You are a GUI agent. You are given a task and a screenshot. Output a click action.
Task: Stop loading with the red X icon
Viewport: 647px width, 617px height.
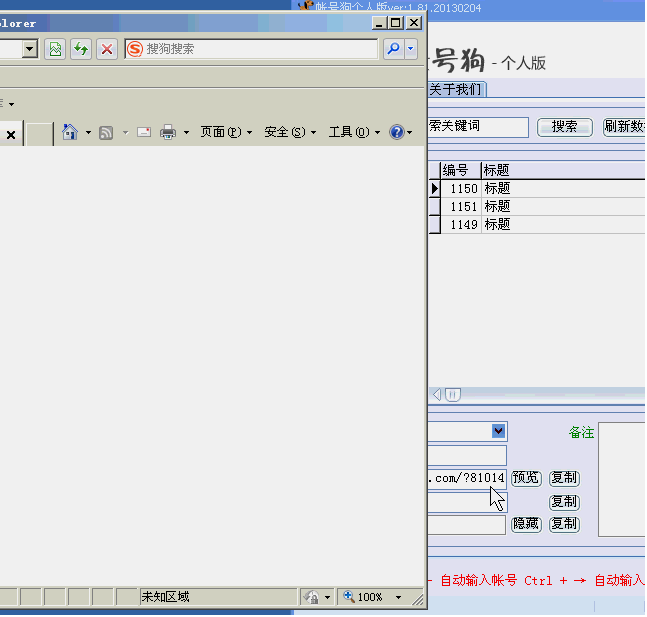[x=107, y=50]
